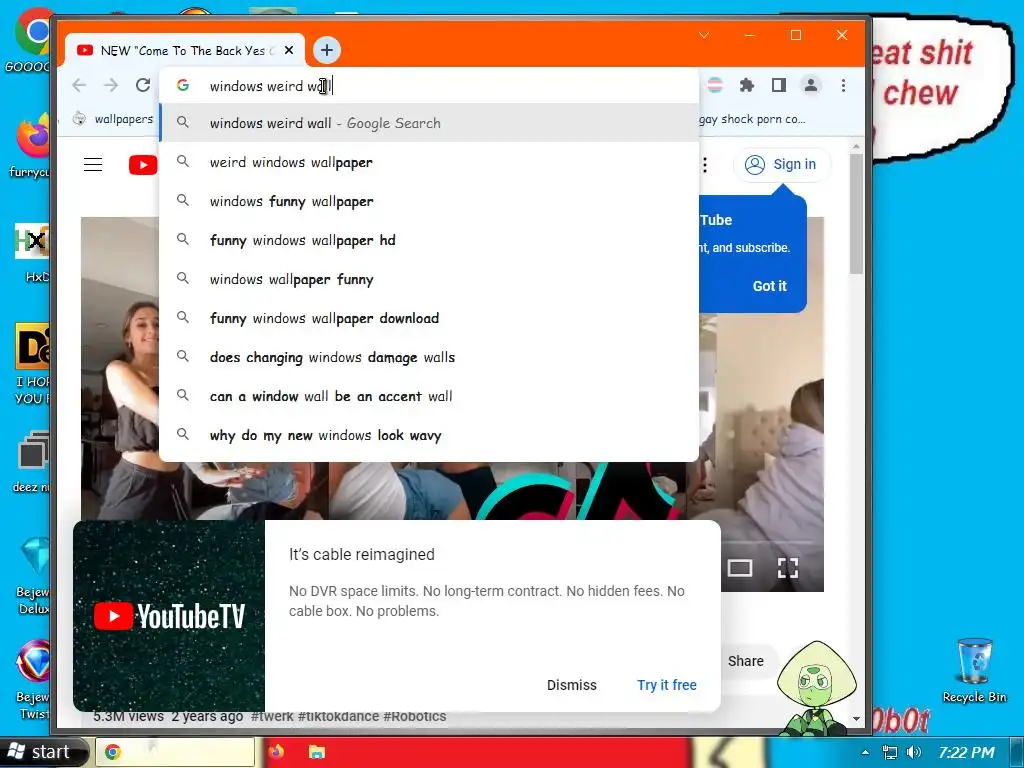Click the Chrome taskbar window button

tap(175, 752)
